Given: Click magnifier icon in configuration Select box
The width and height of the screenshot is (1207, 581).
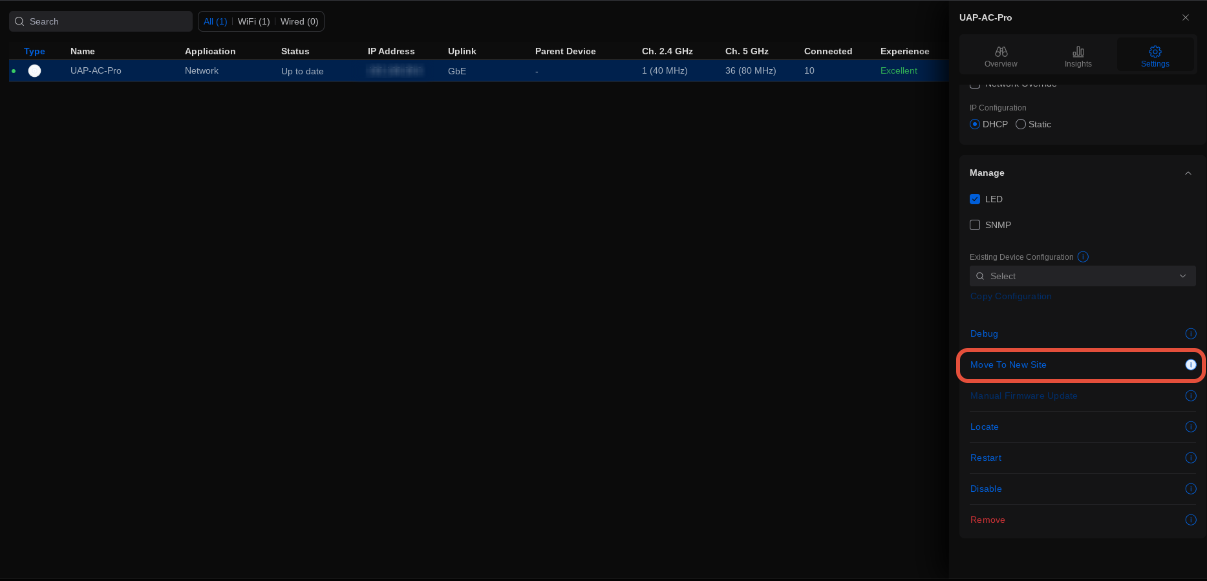Looking at the screenshot, I should pos(981,276).
